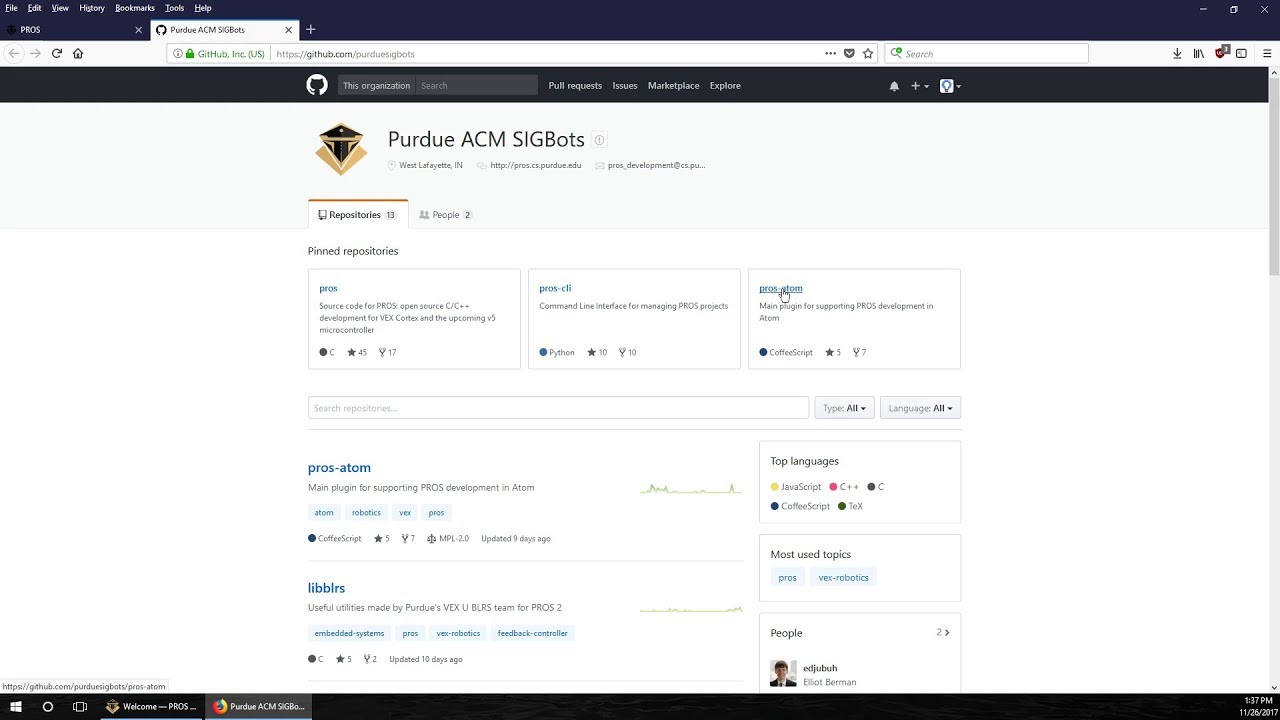Image resolution: width=1280 pixels, height=720 pixels.
Task: Open the pinned pros repository
Action: click(x=328, y=288)
